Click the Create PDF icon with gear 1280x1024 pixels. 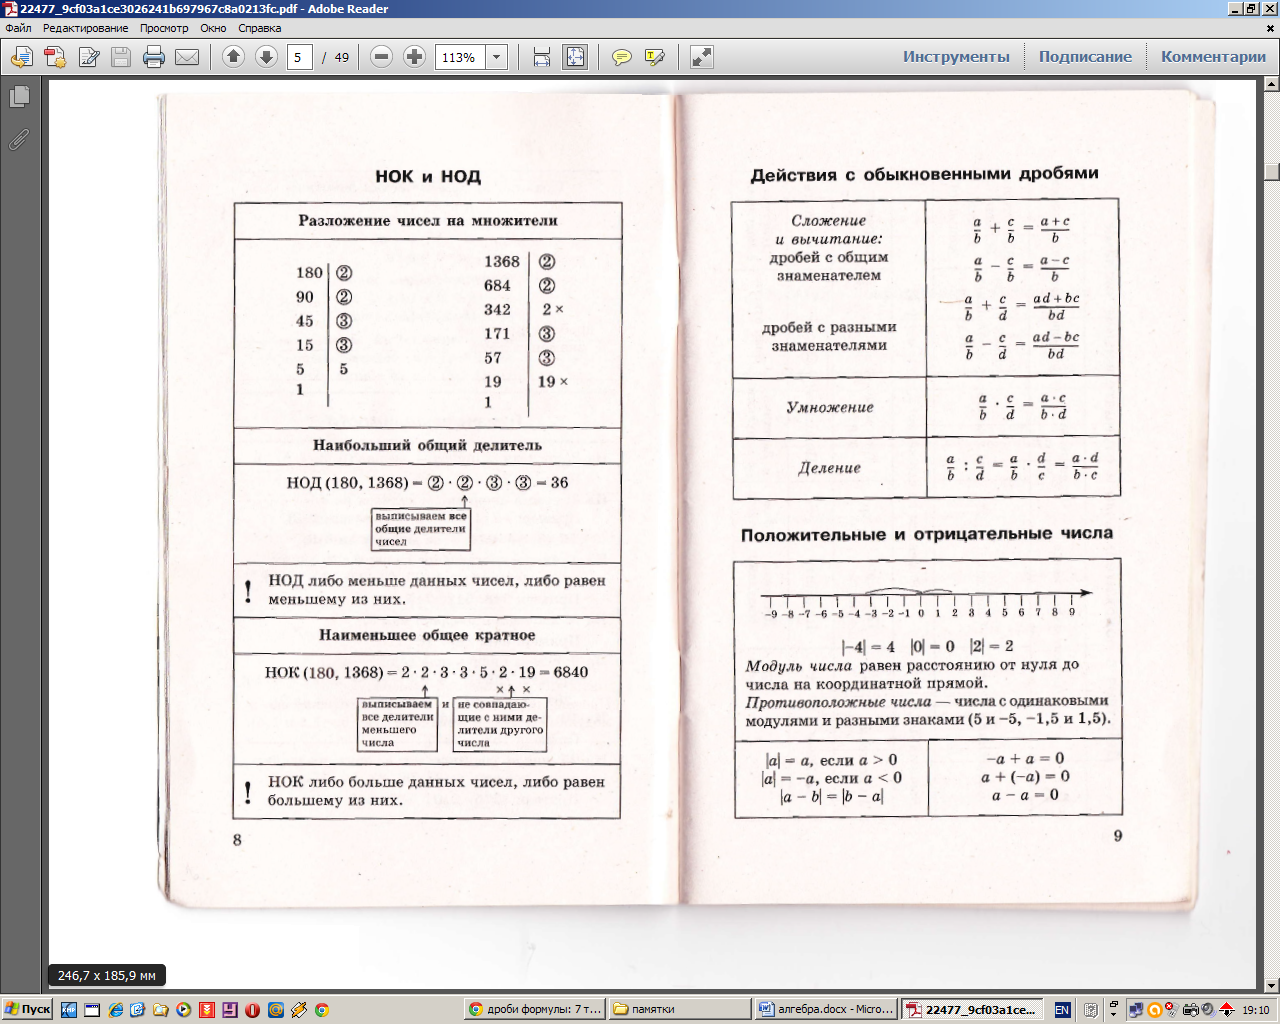pos(55,57)
